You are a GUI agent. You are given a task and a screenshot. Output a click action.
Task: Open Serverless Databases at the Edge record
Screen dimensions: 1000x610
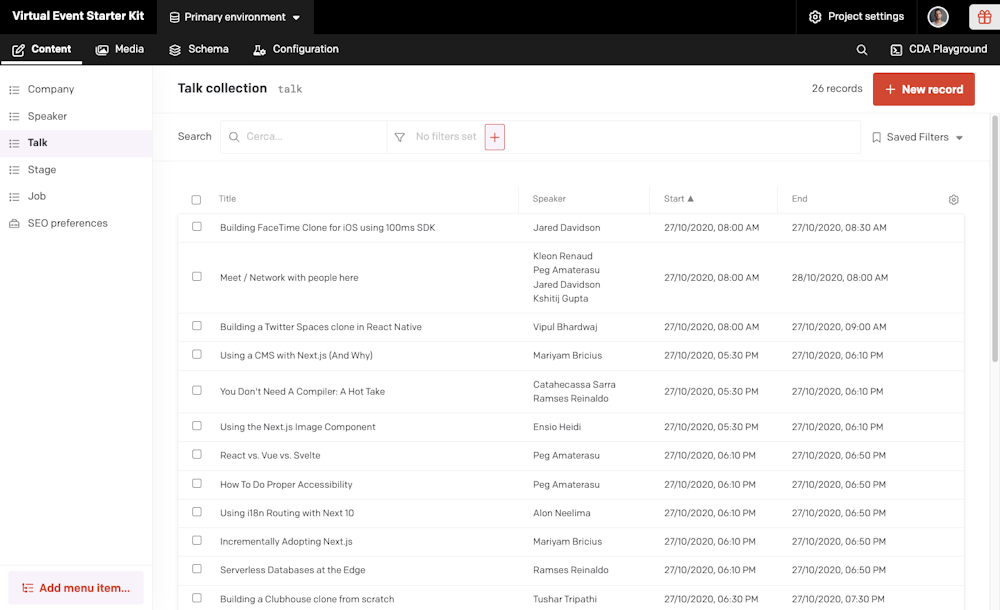pyautogui.click(x=292, y=570)
